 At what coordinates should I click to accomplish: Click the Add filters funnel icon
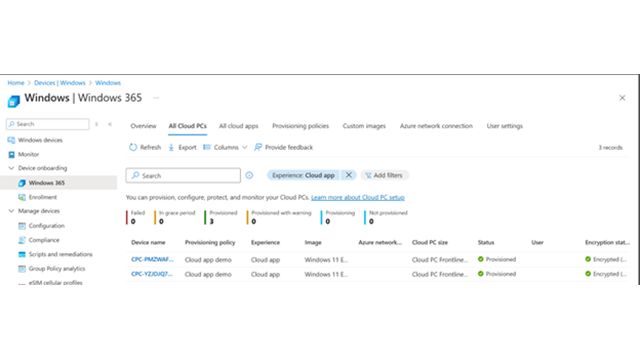tap(368, 176)
